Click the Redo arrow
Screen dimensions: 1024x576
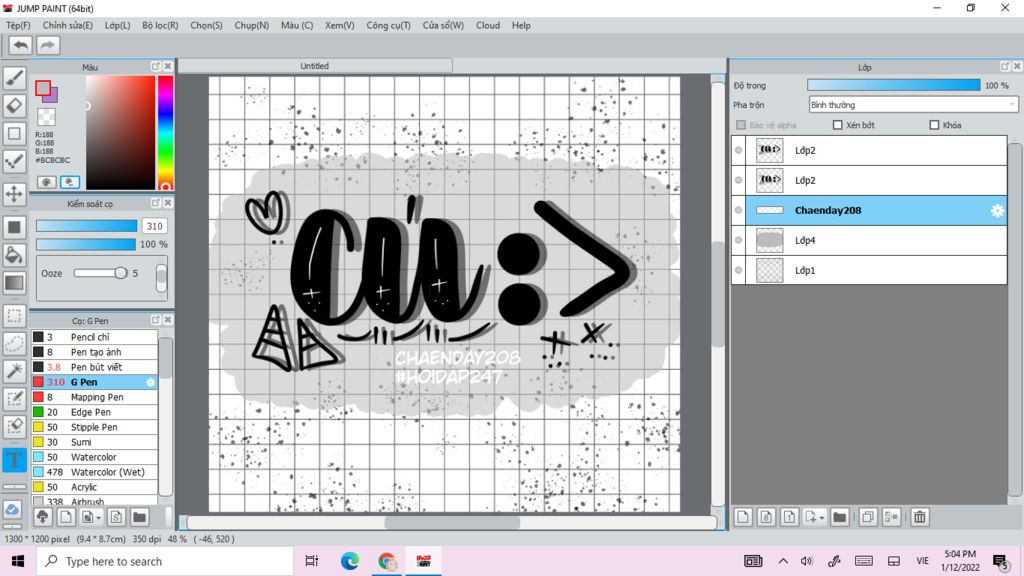pyautogui.click(x=48, y=45)
